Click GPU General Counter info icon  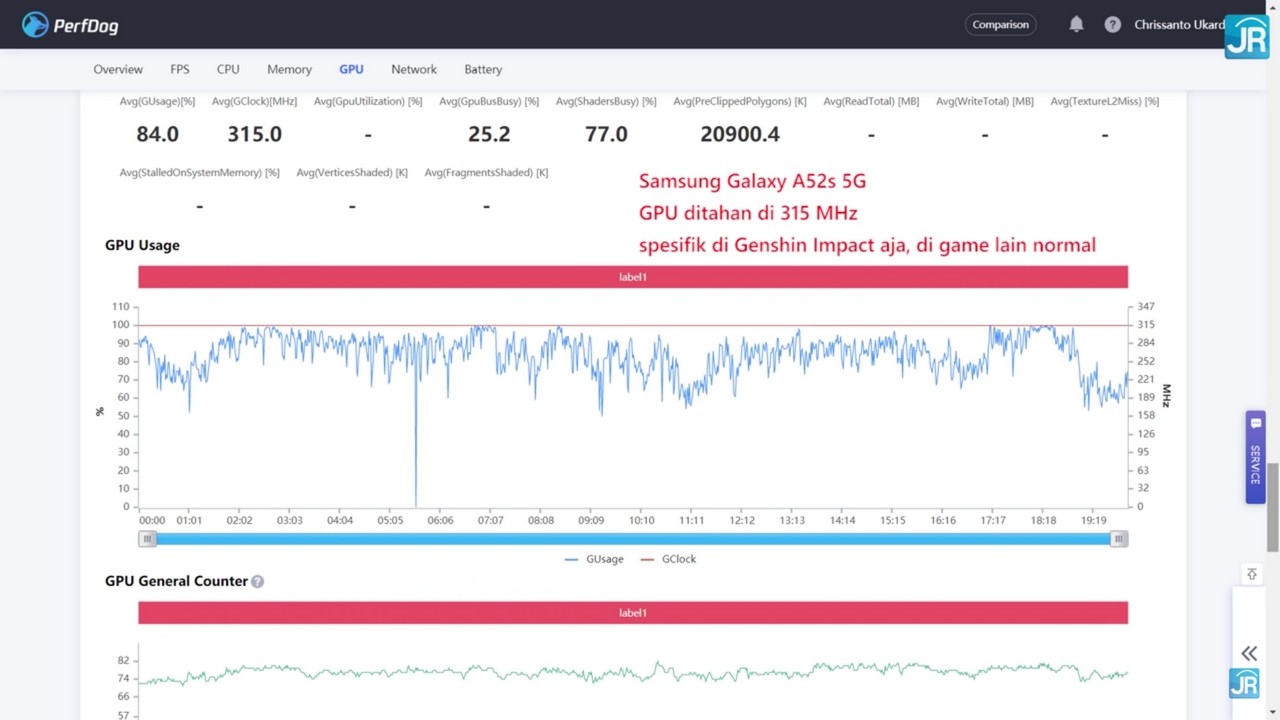tap(257, 581)
